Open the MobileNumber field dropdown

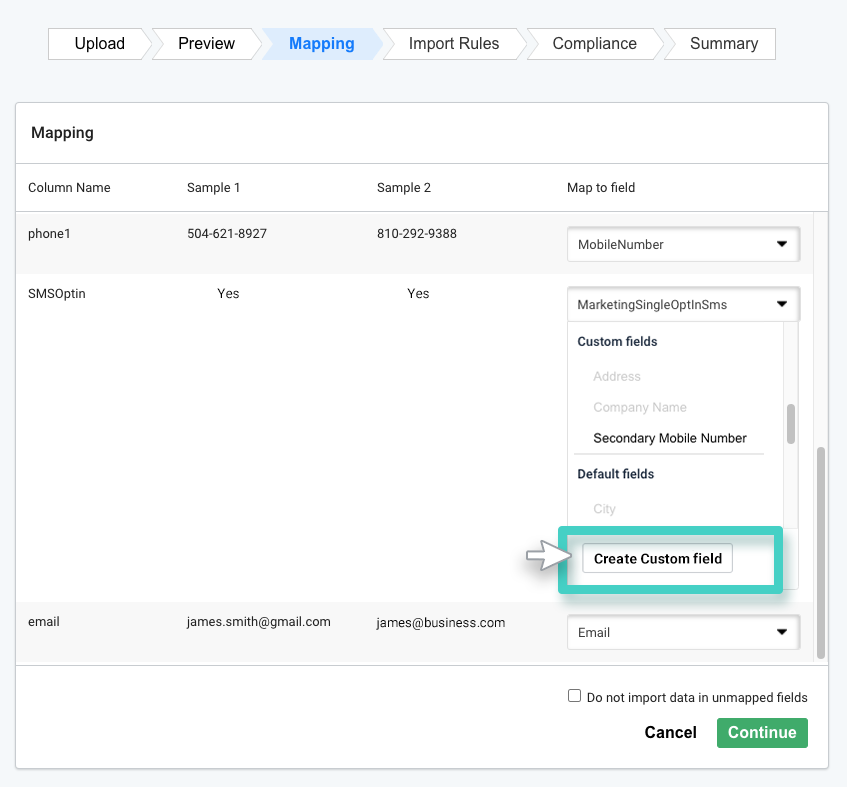683,243
